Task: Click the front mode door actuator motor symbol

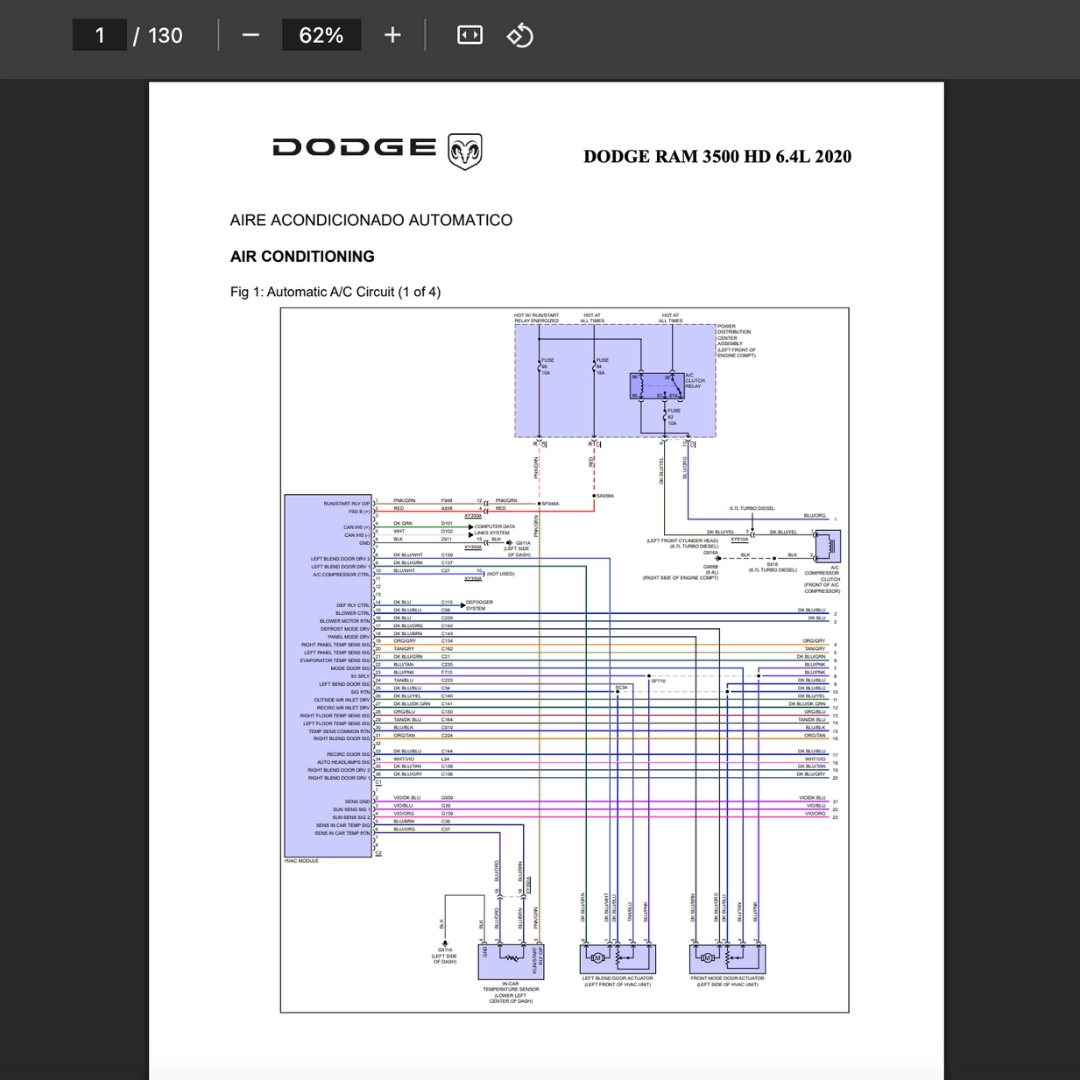Action: click(x=707, y=958)
